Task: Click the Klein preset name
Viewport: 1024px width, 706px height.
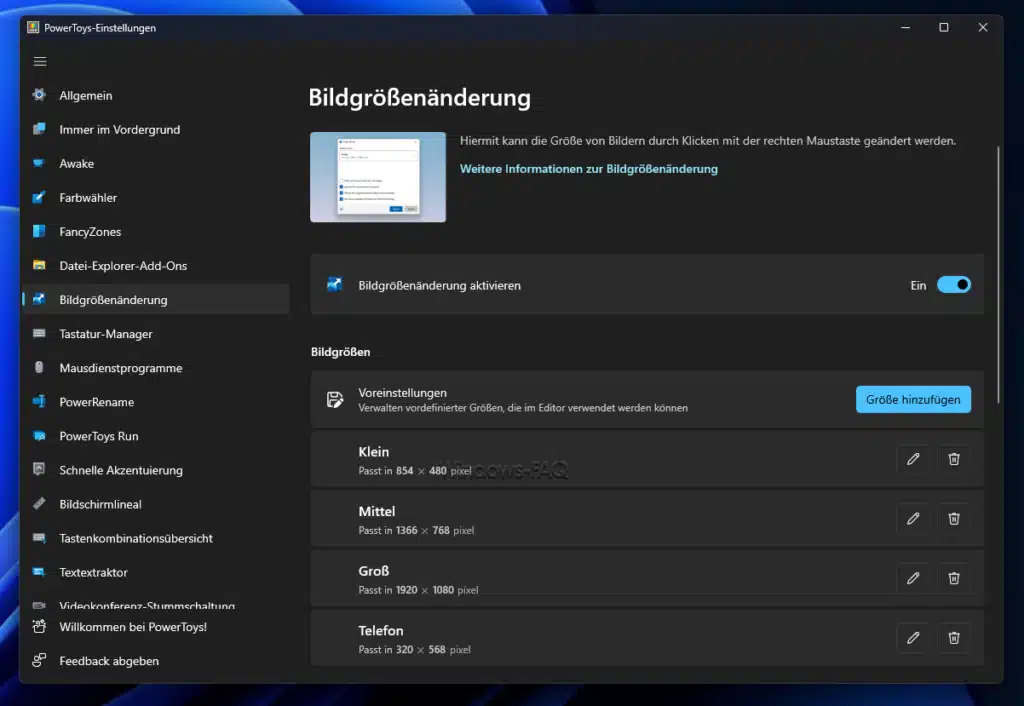Action: (x=374, y=451)
